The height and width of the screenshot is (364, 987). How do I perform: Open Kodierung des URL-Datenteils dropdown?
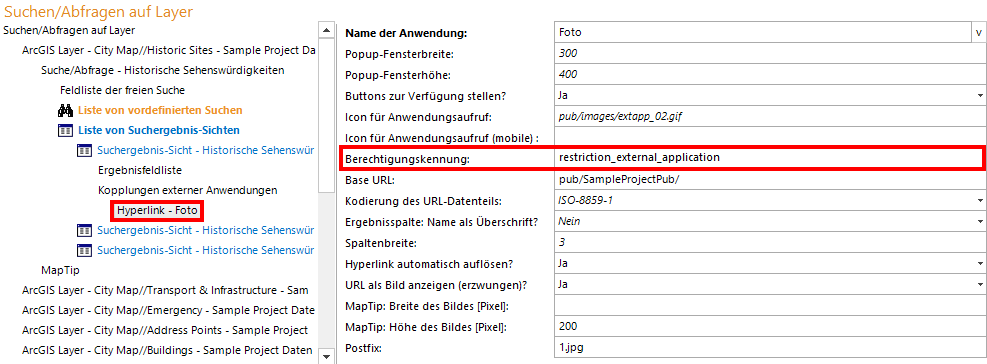[980, 200]
